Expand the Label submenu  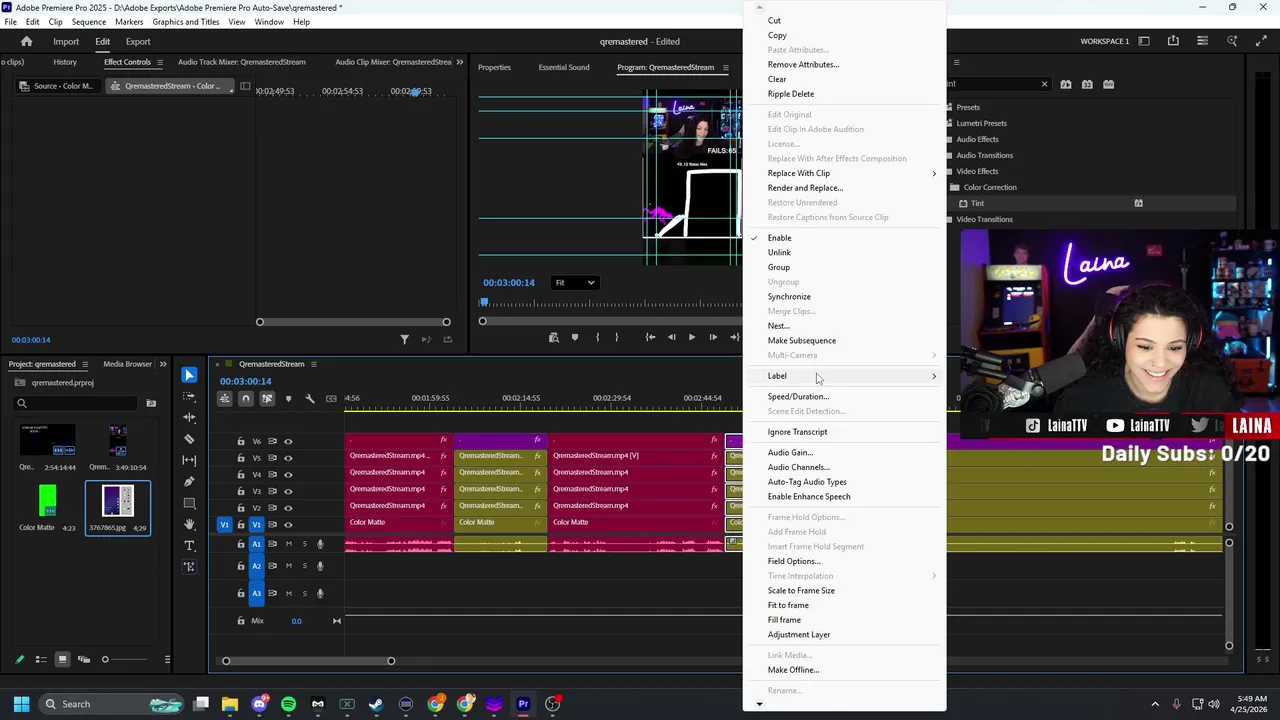coord(844,376)
